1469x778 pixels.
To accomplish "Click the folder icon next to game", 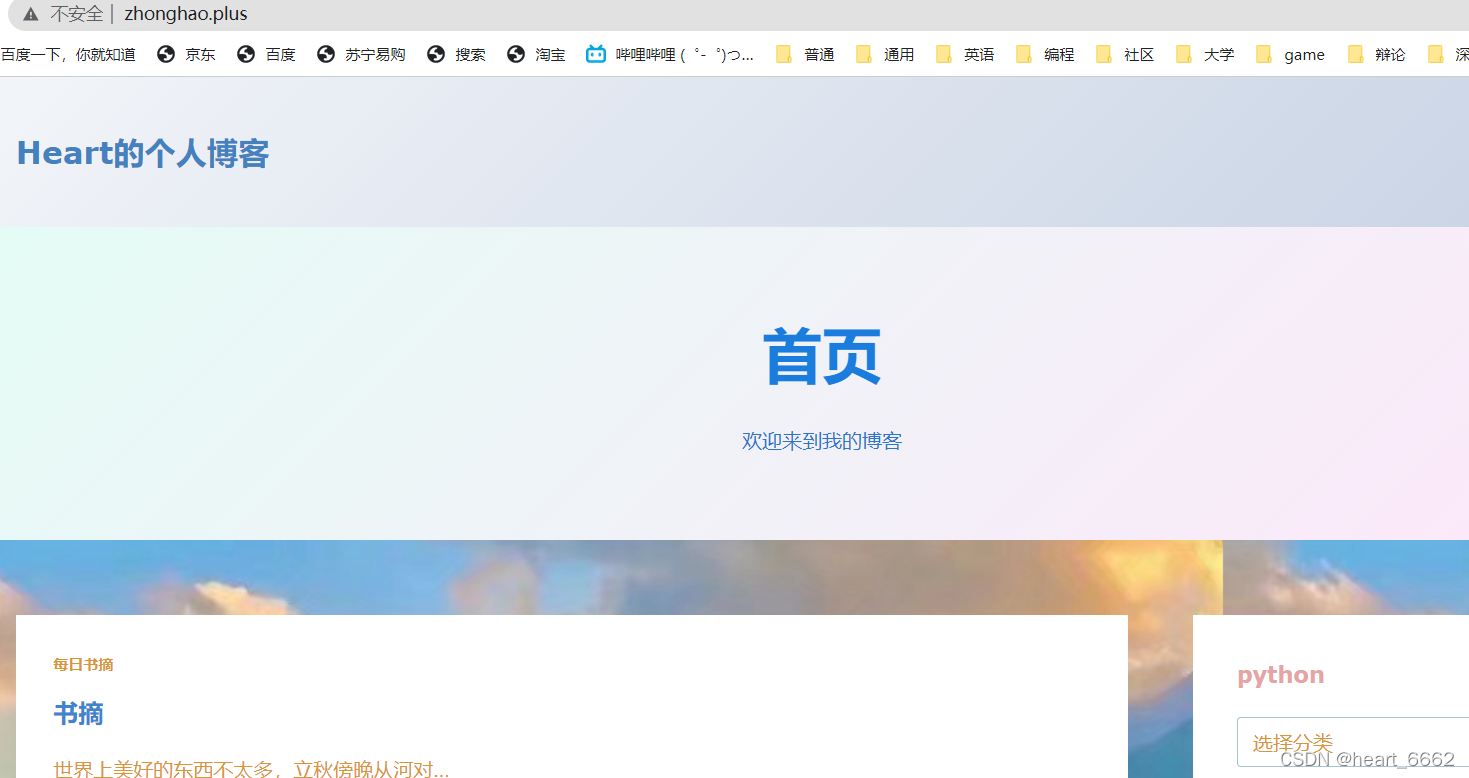I will [1264, 54].
